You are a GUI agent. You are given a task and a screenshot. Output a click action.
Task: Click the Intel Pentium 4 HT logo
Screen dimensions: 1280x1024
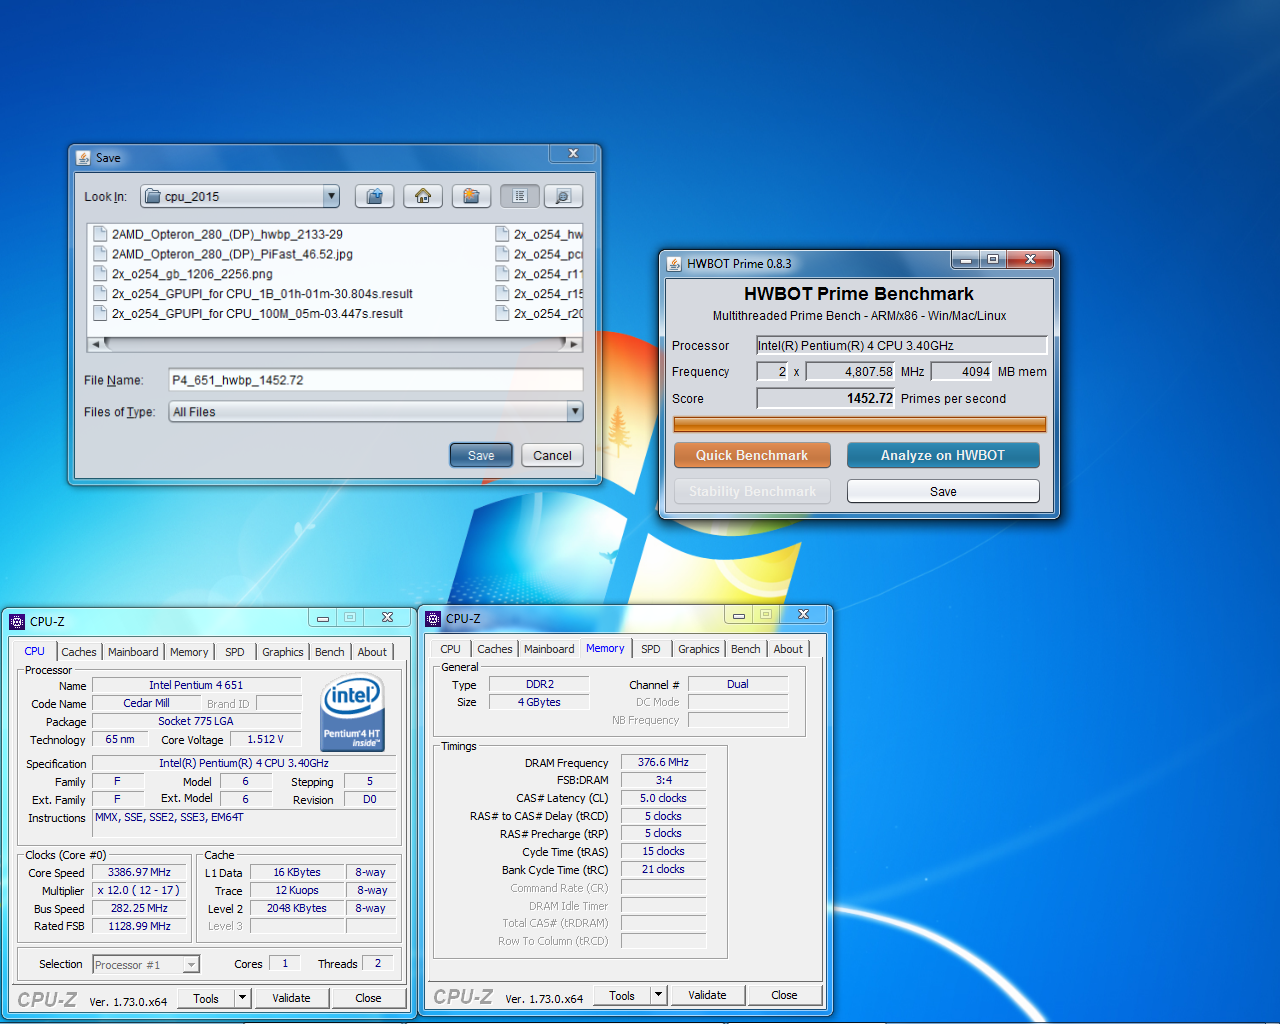(352, 714)
